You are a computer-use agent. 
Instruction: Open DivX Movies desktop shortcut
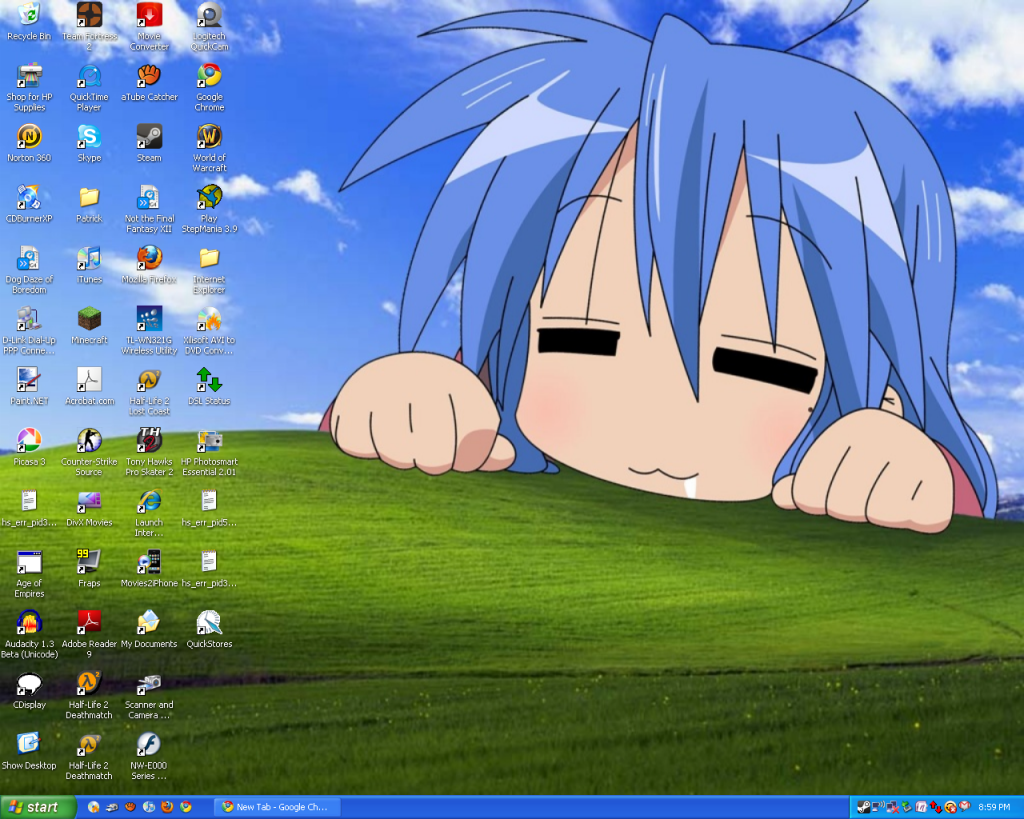(x=89, y=508)
